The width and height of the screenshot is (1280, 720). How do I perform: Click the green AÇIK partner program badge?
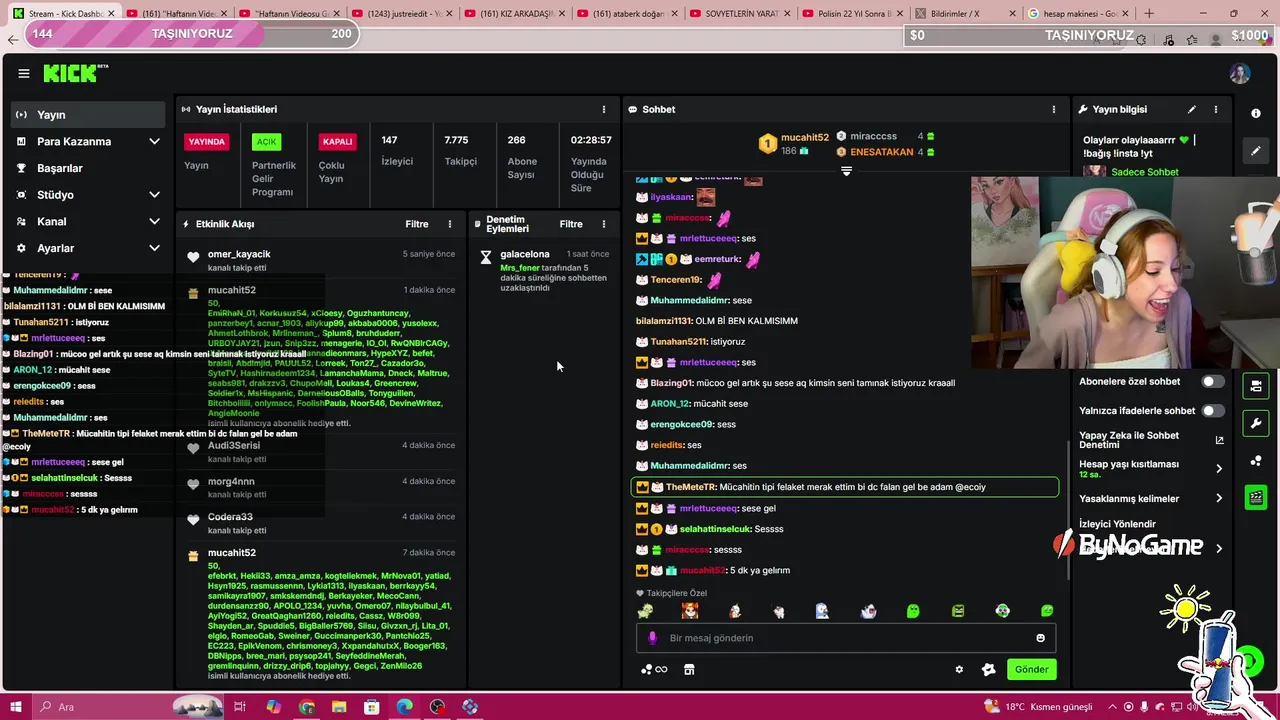(266, 142)
